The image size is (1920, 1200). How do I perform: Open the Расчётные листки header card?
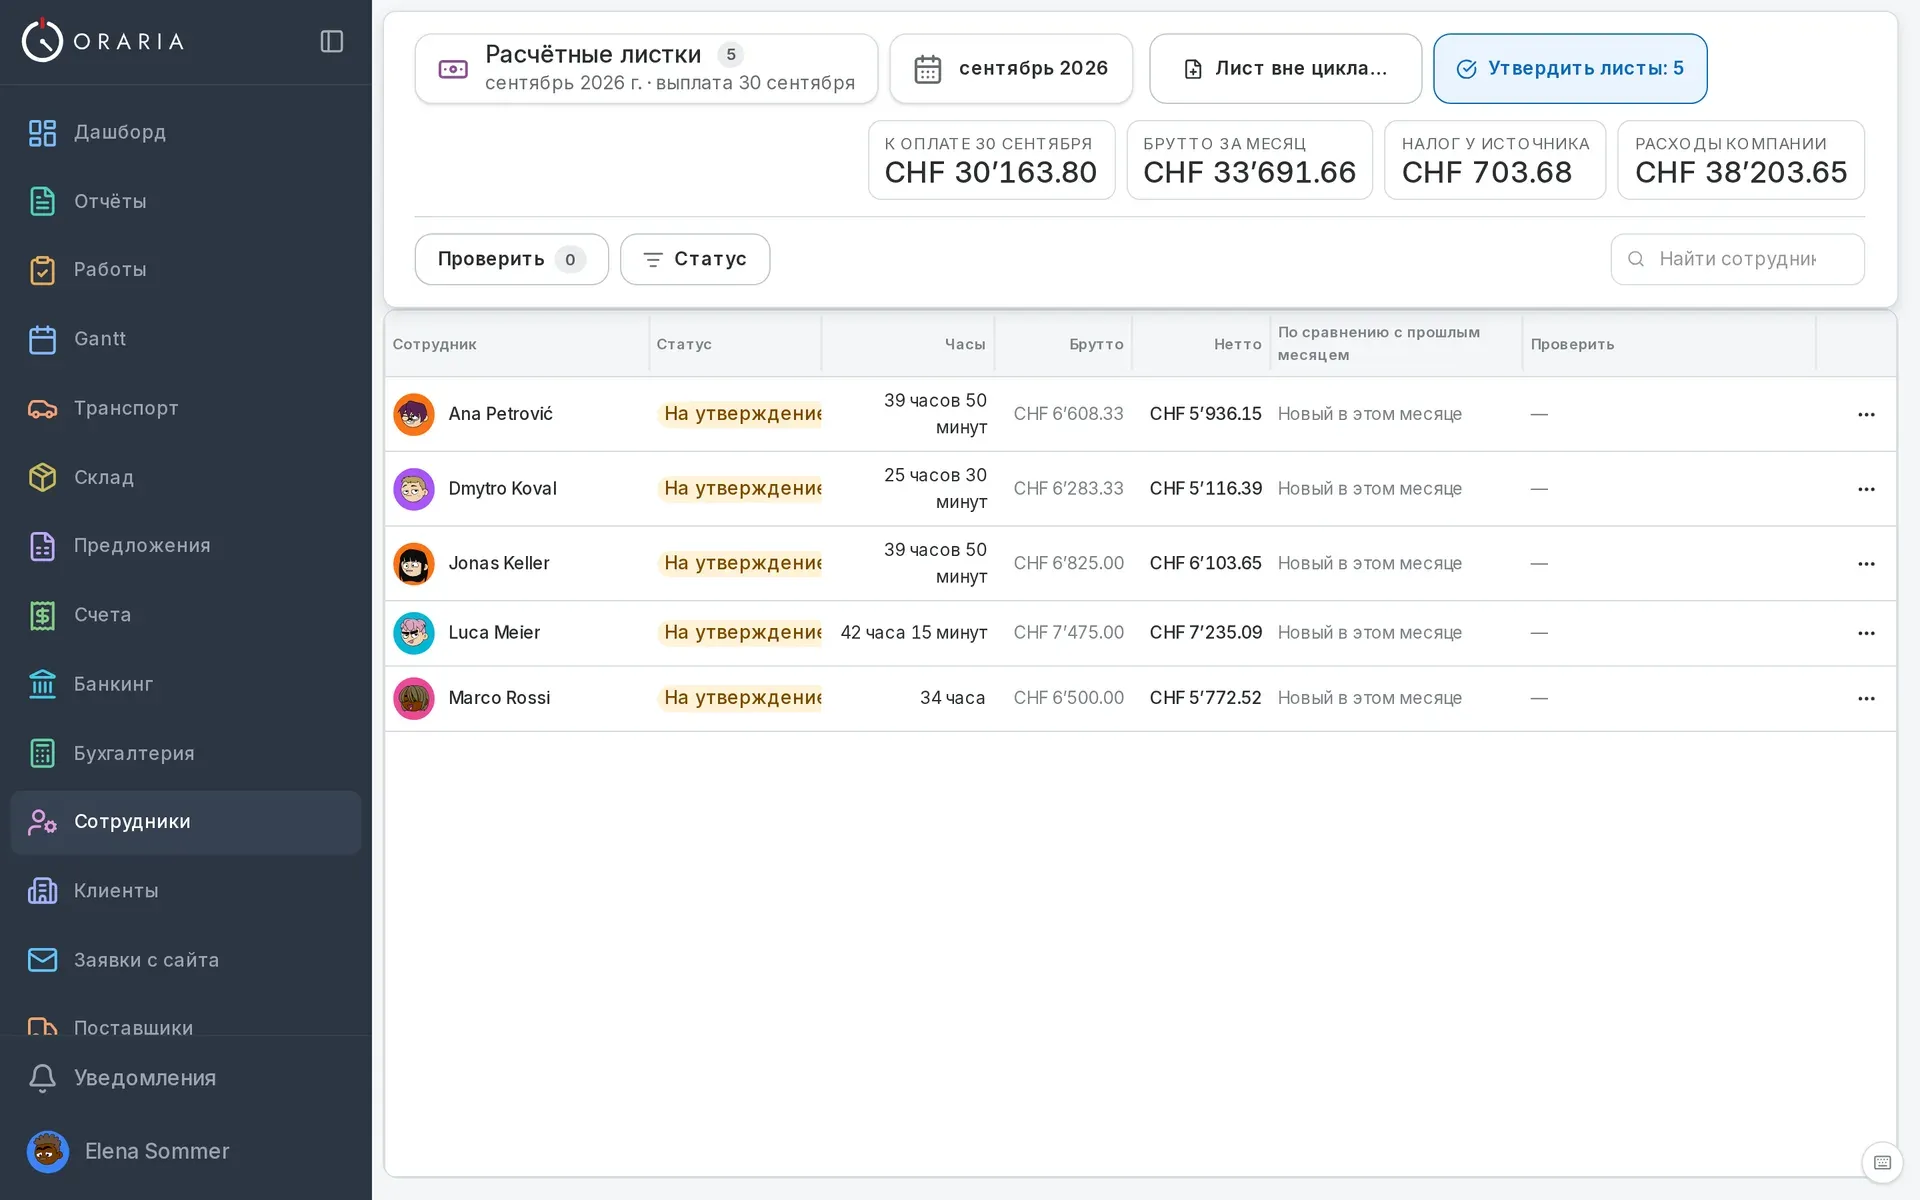pyautogui.click(x=646, y=69)
